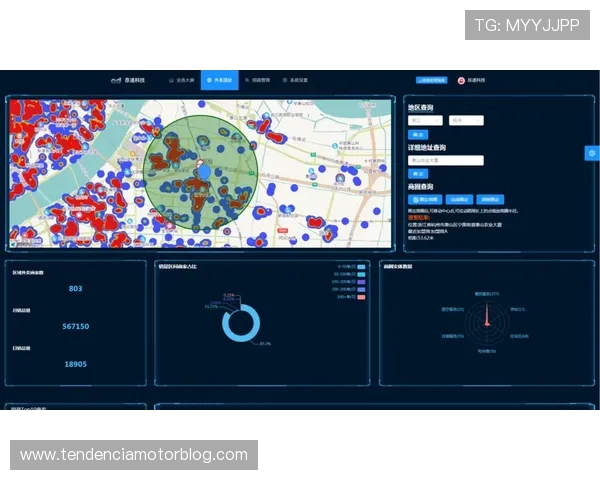
Task: Open the city dropdown in region query
Action: coord(465,120)
